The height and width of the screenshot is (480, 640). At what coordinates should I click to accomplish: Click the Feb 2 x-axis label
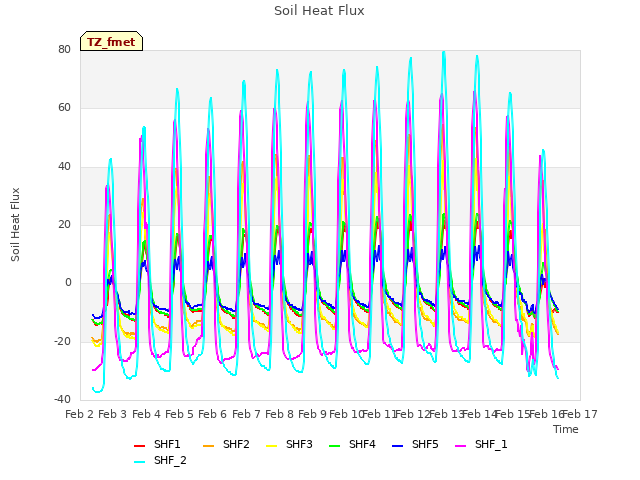pyautogui.click(x=80, y=414)
